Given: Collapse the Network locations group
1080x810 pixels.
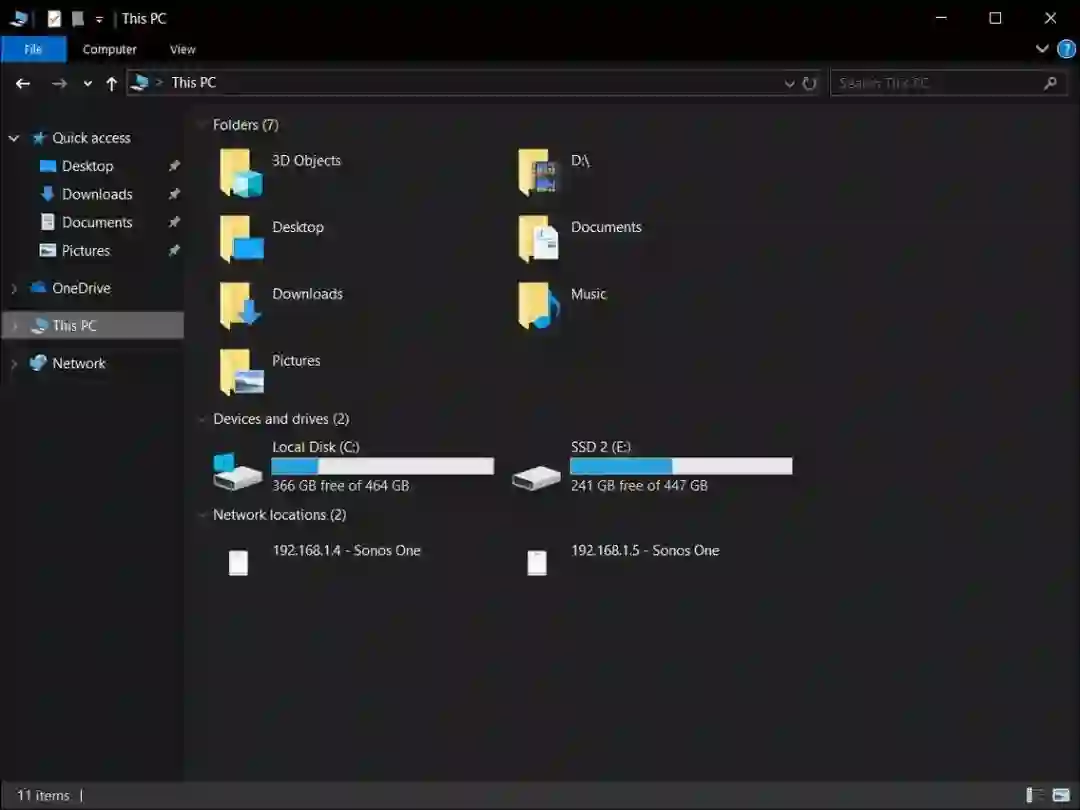Looking at the screenshot, I should pos(202,515).
